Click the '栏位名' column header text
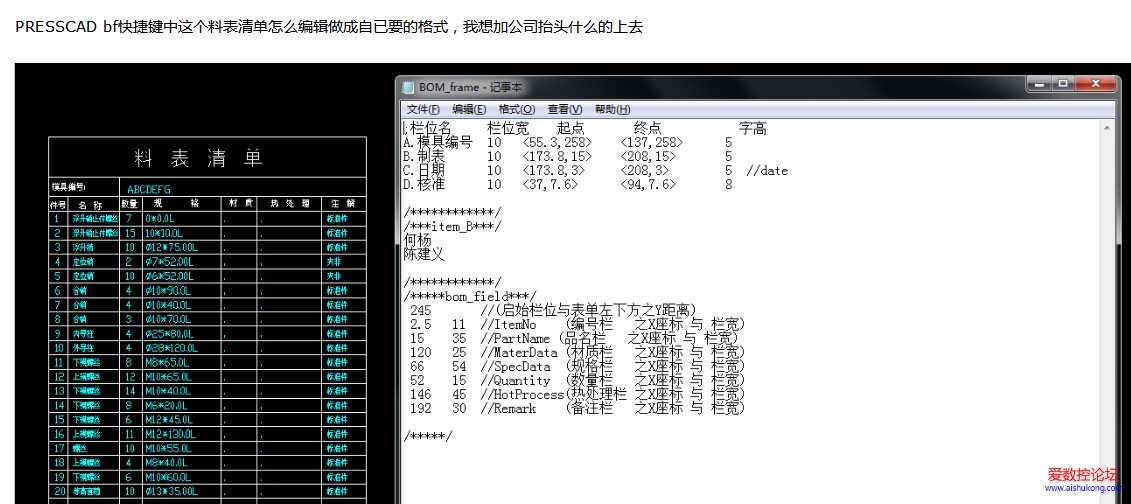 point(431,129)
